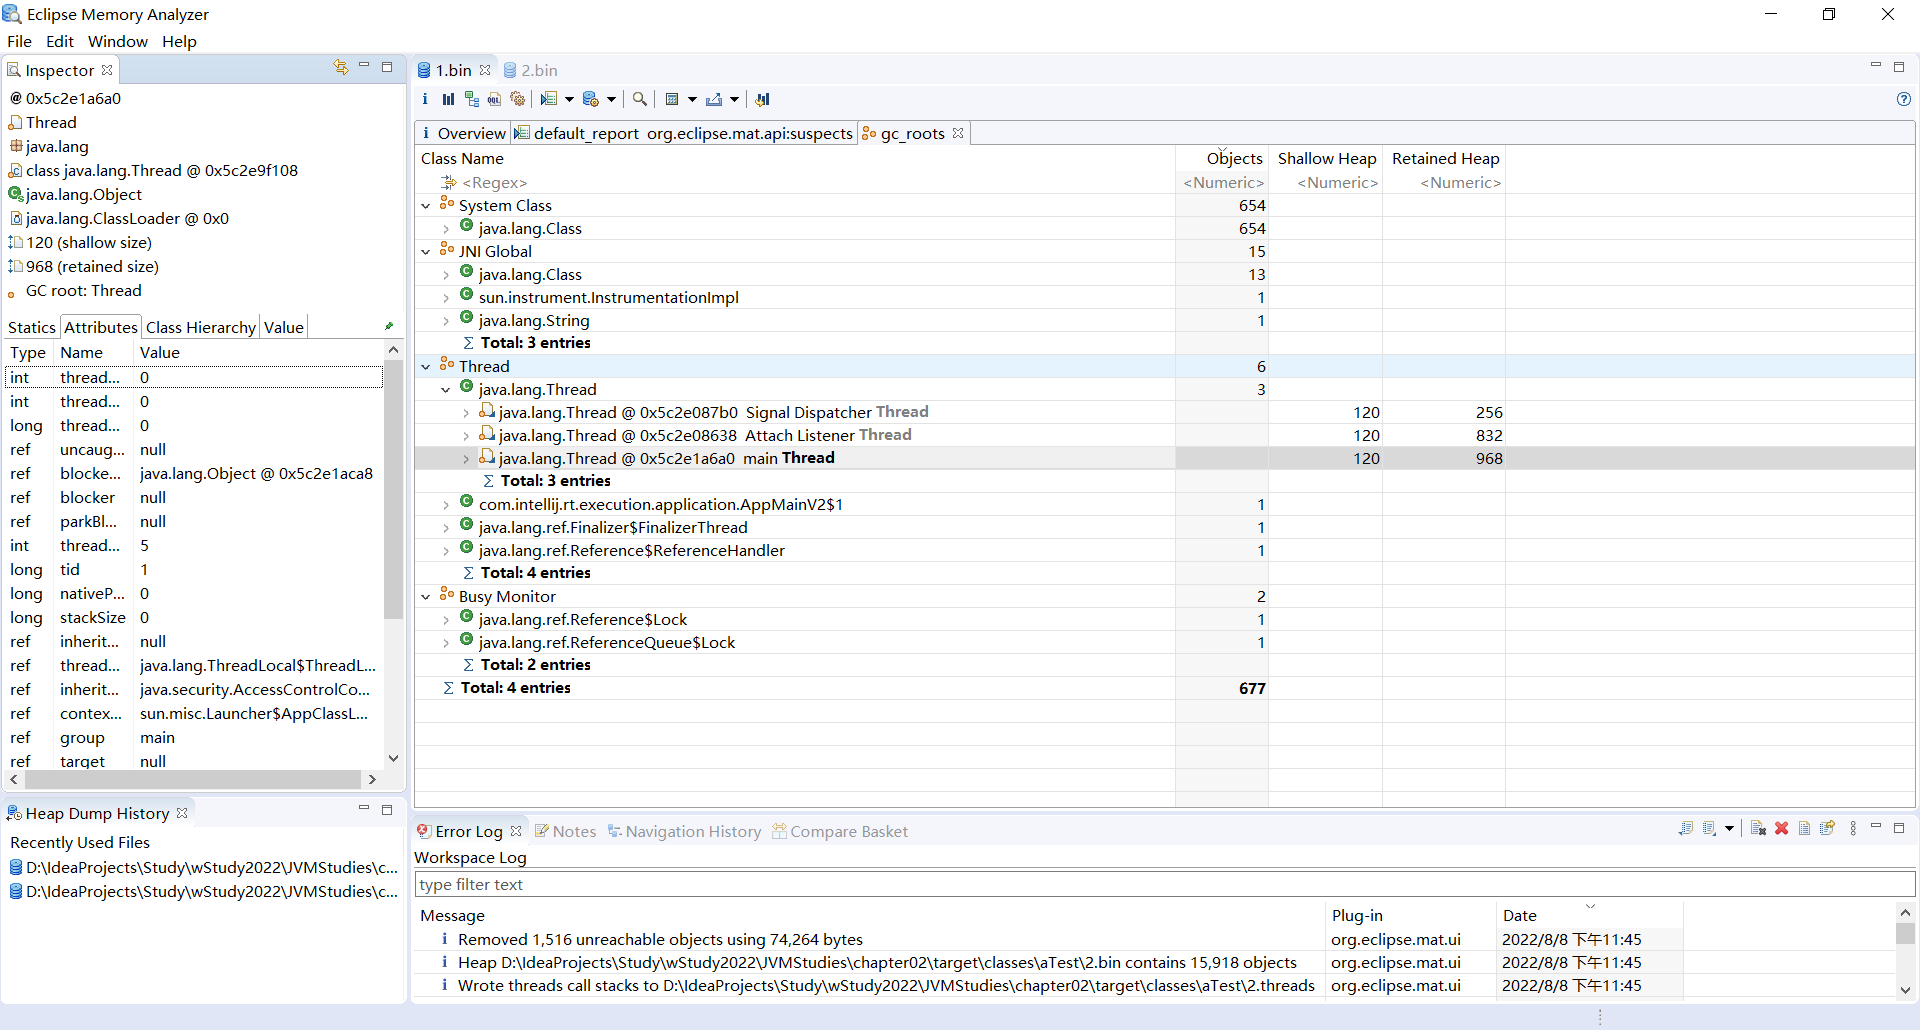This screenshot has height=1030, width=1920.
Task: Open Thread Overview gears icon
Action: (x=517, y=99)
